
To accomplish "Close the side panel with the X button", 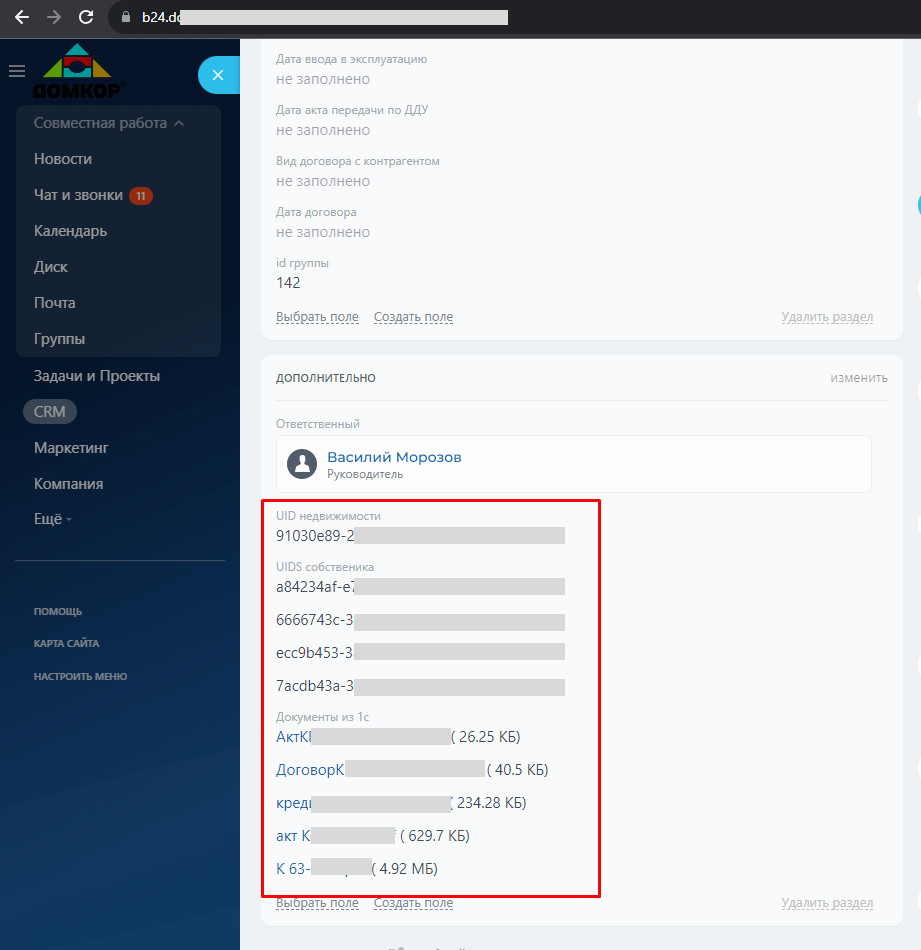I will 218,75.
